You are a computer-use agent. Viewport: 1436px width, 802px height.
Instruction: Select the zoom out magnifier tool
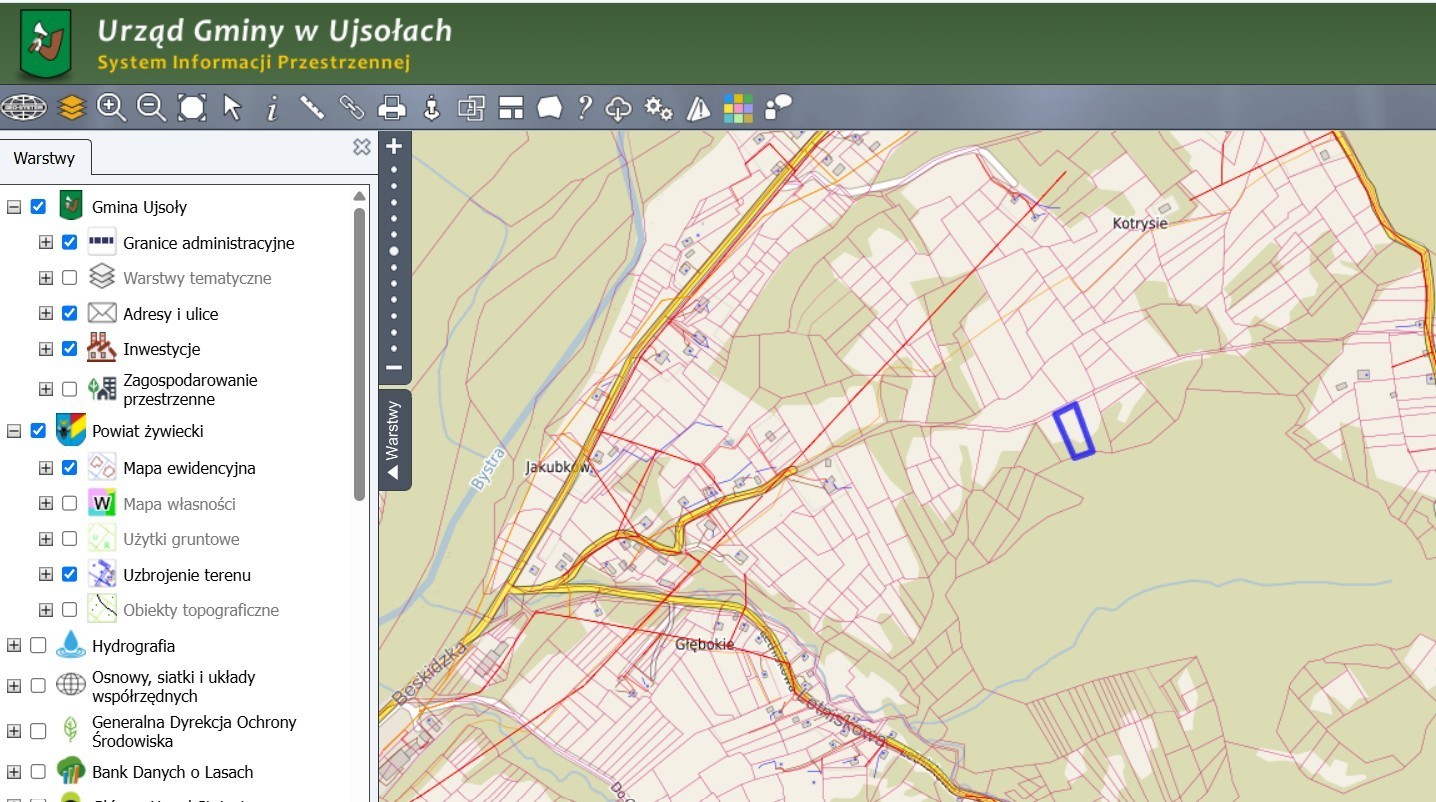[x=151, y=107]
